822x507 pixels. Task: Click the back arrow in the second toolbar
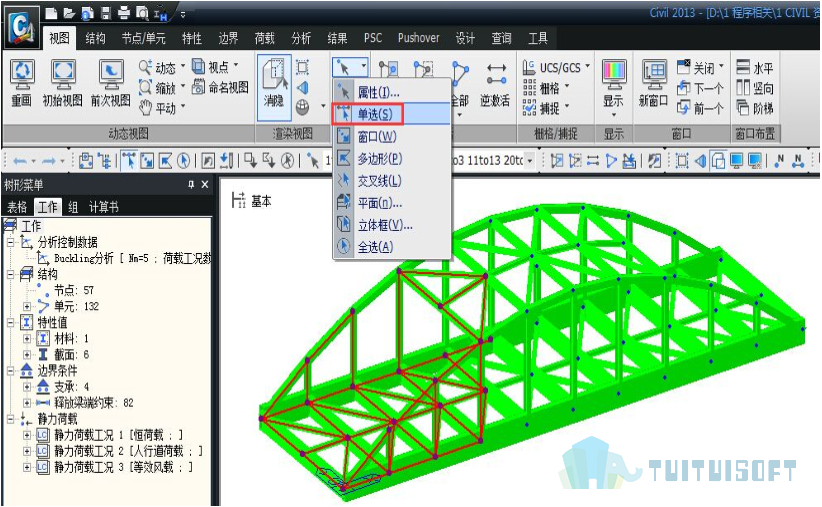[20, 160]
